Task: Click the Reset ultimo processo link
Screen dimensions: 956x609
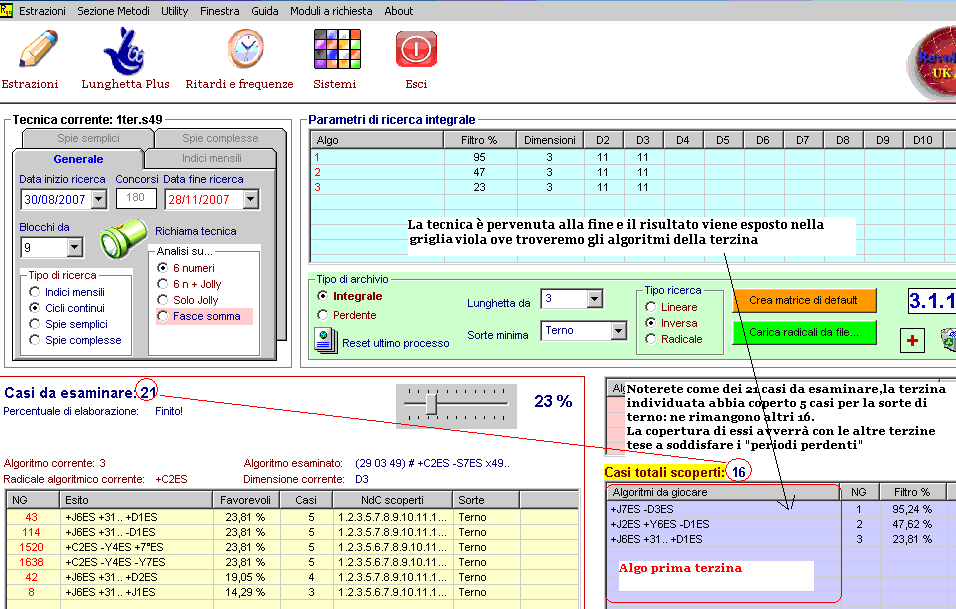Action: 396,343
